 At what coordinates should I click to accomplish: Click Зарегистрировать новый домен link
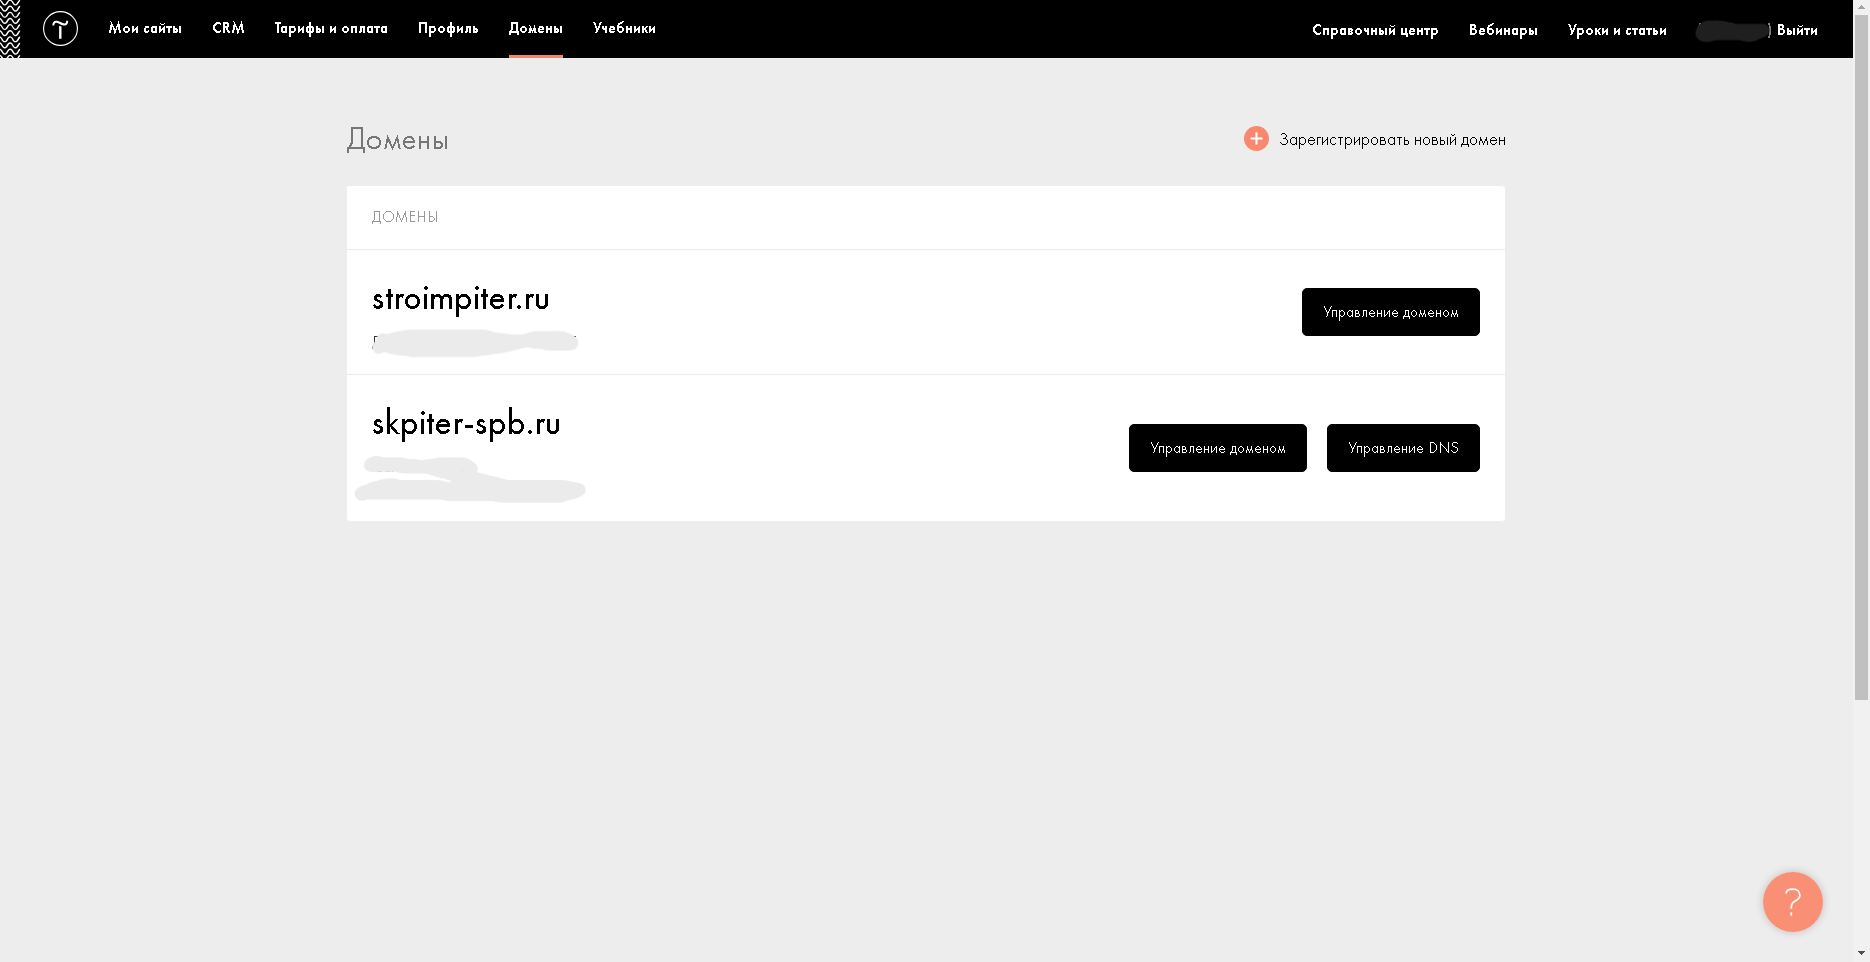pos(1392,140)
